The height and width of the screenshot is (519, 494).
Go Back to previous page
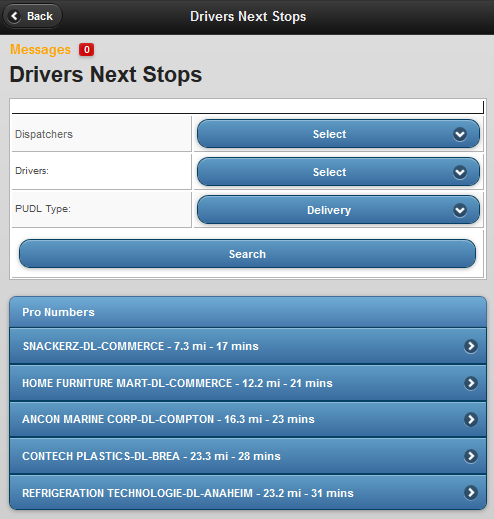click(32, 16)
